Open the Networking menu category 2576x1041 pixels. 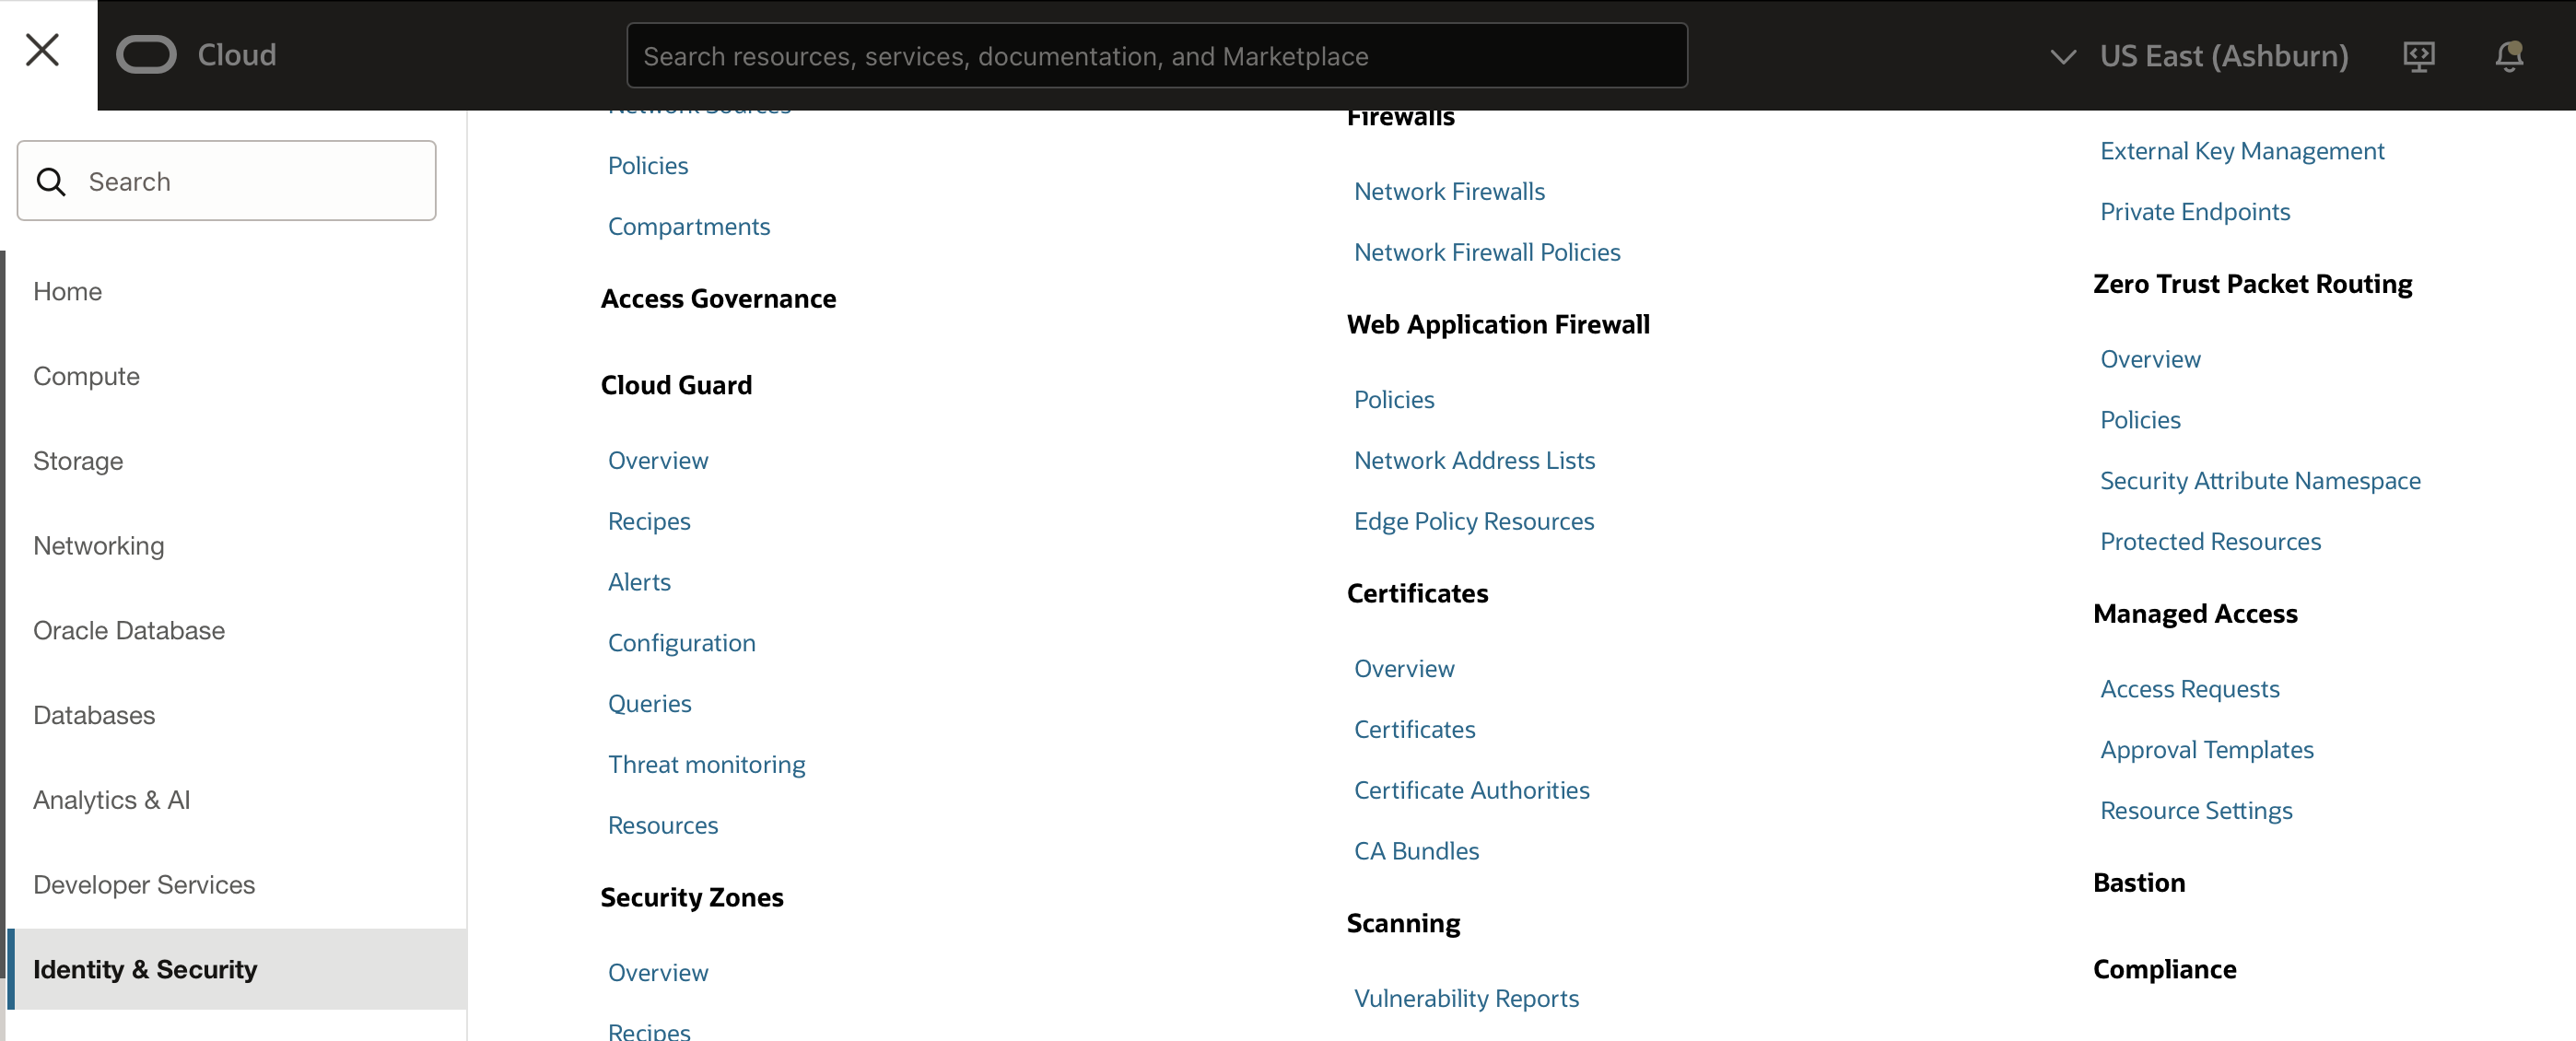click(x=98, y=545)
